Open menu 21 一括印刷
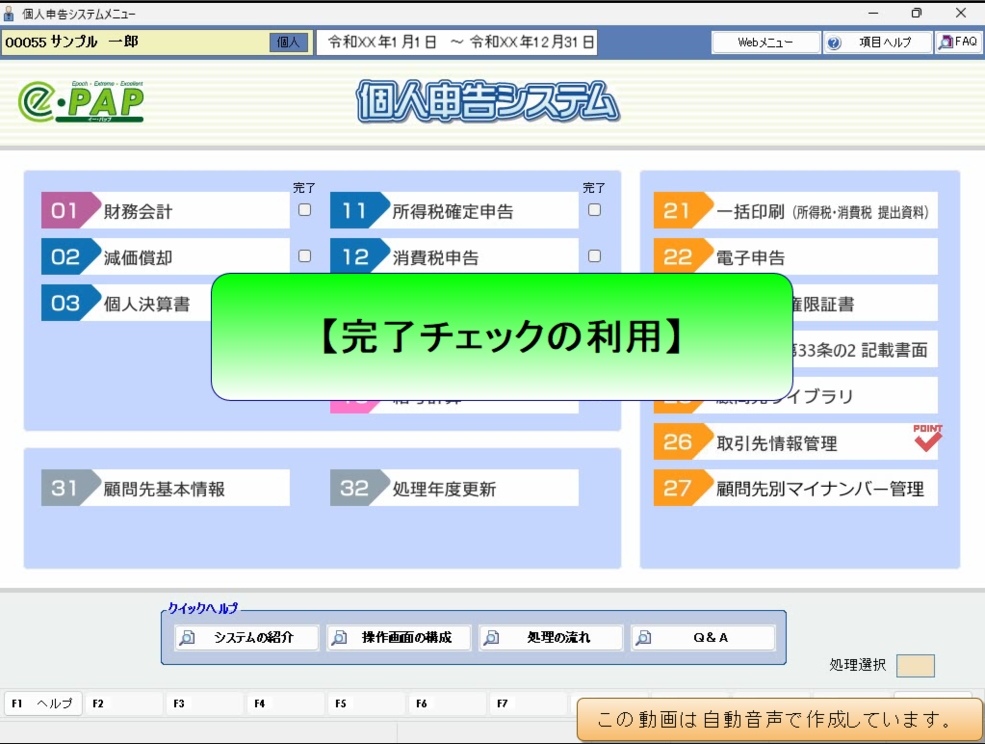The width and height of the screenshot is (985, 744). pyautogui.click(x=796, y=211)
